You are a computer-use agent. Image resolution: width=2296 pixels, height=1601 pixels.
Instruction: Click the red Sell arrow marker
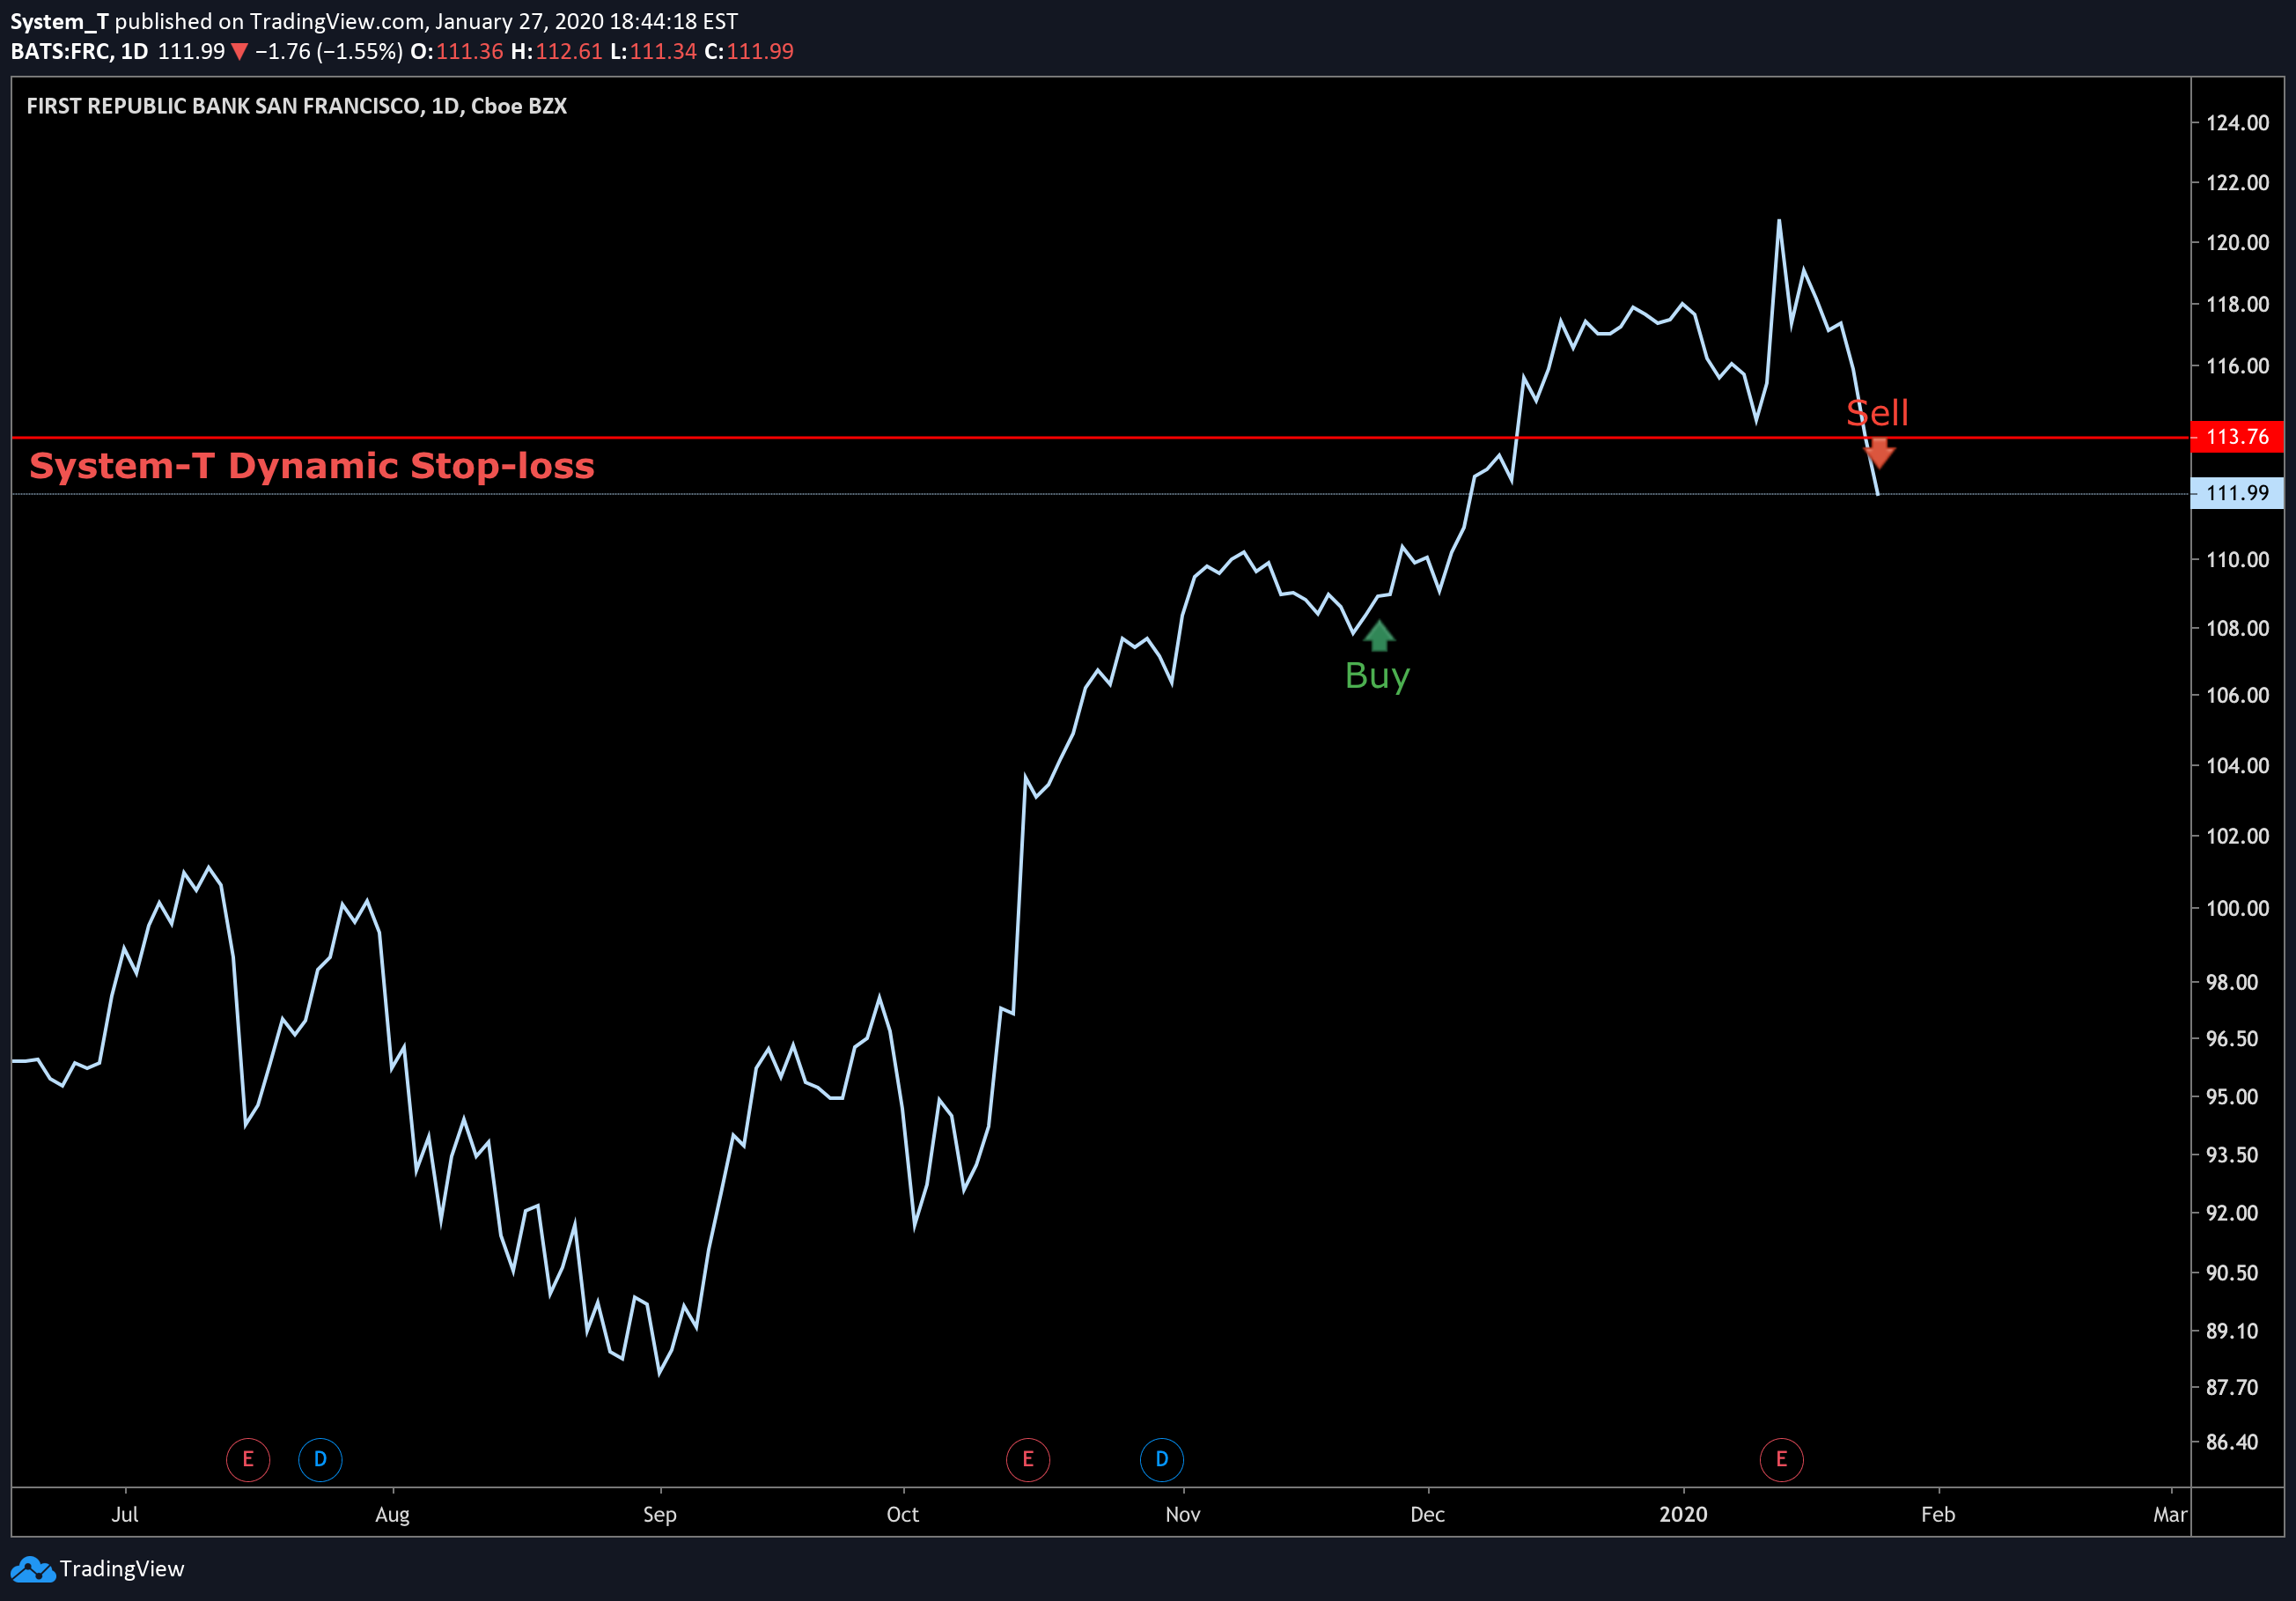[1879, 453]
